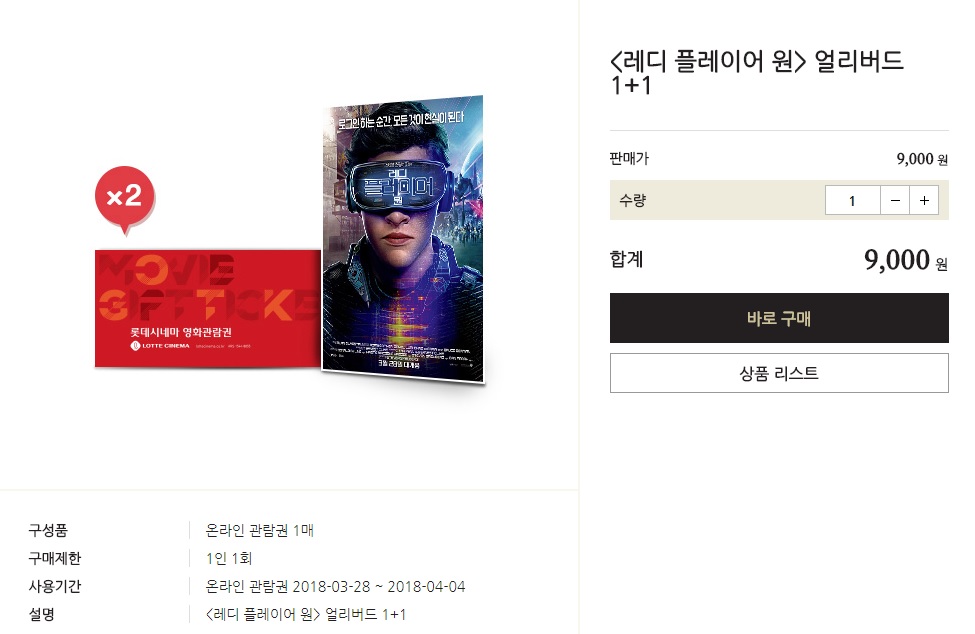Click the Ready Player One poster image
This screenshot has width=975, height=634.
pyautogui.click(x=403, y=240)
